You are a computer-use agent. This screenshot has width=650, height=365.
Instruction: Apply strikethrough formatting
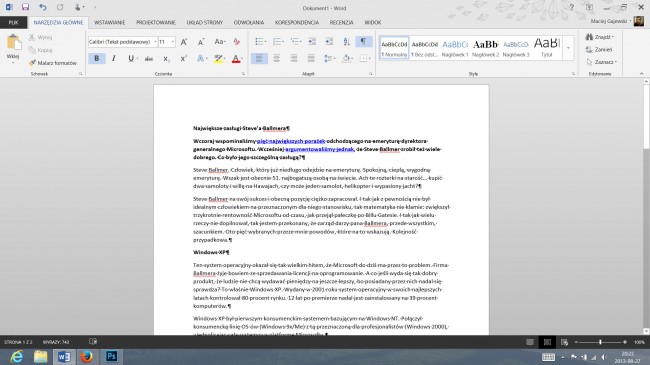[148, 58]
